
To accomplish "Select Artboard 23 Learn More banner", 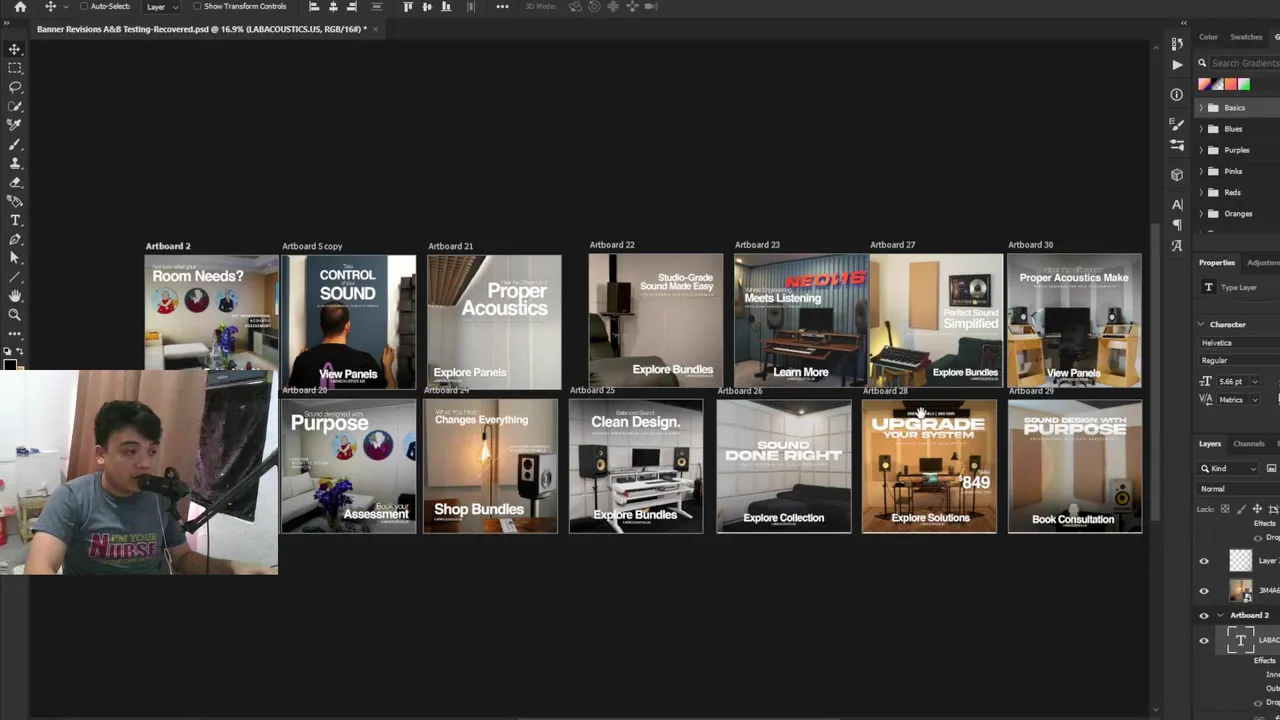I will [800, 321].
